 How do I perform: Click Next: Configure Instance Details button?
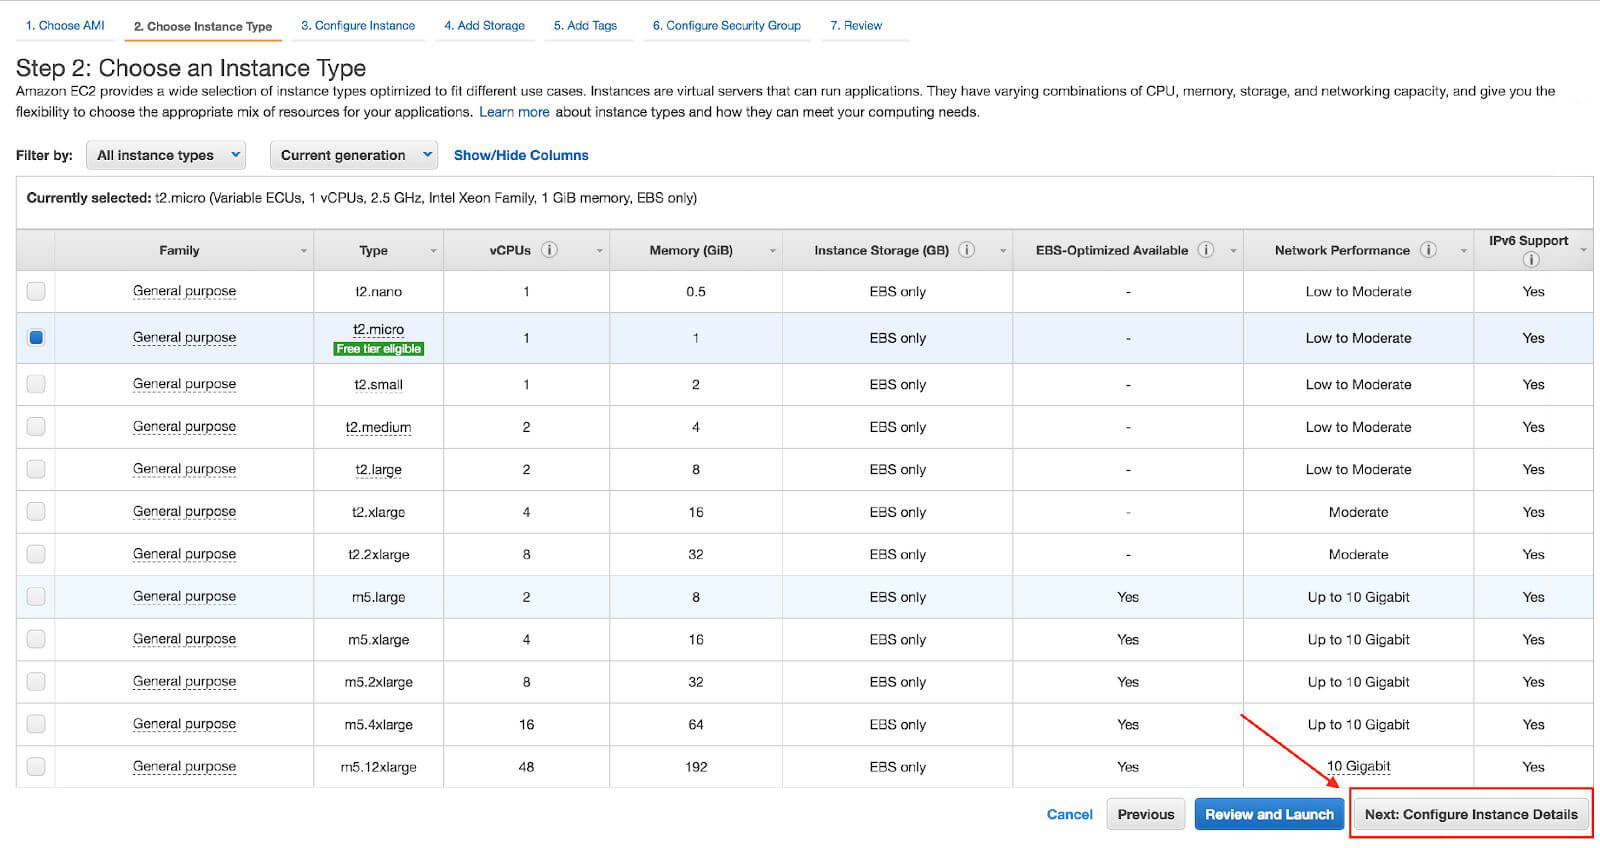(1471, 814)
